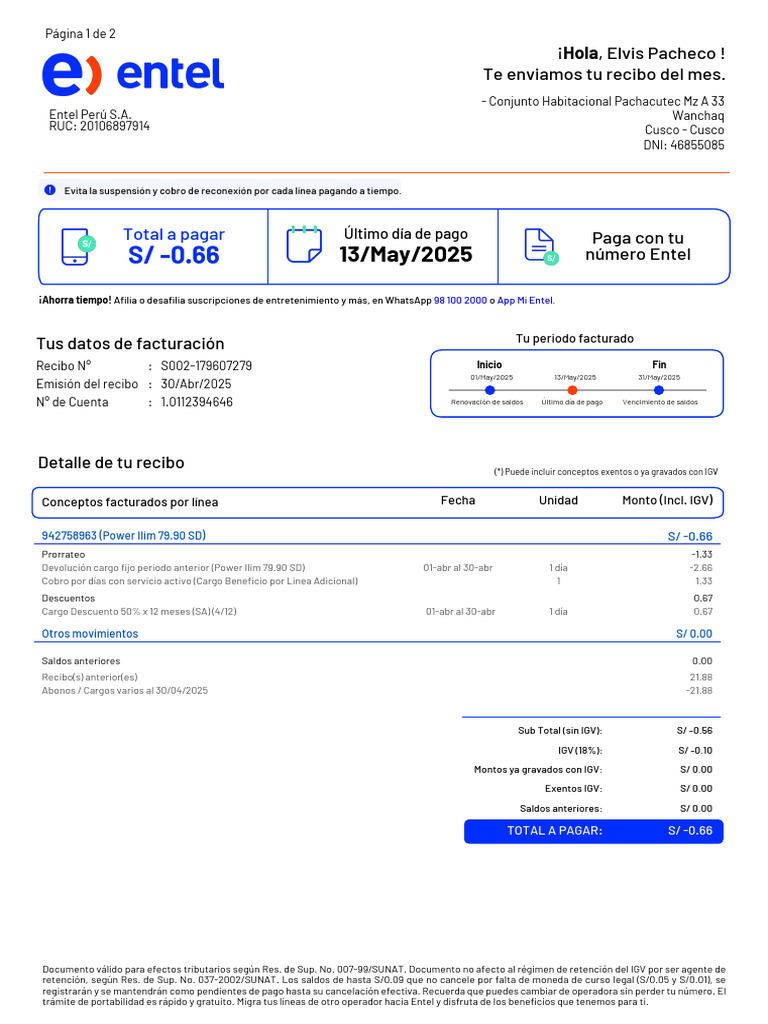
Task: Click the Paga con tu número Entel box
Action: [614, 247]
